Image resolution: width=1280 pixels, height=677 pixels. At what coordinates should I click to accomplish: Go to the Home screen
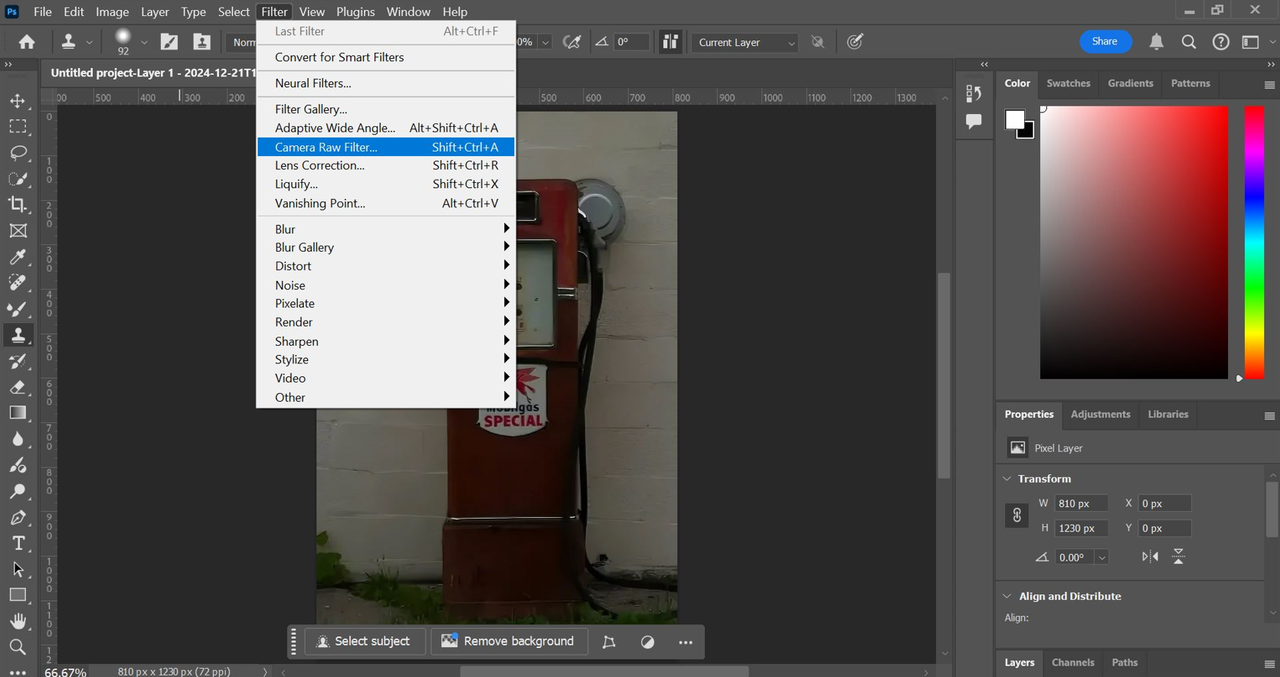pos(27,42)
